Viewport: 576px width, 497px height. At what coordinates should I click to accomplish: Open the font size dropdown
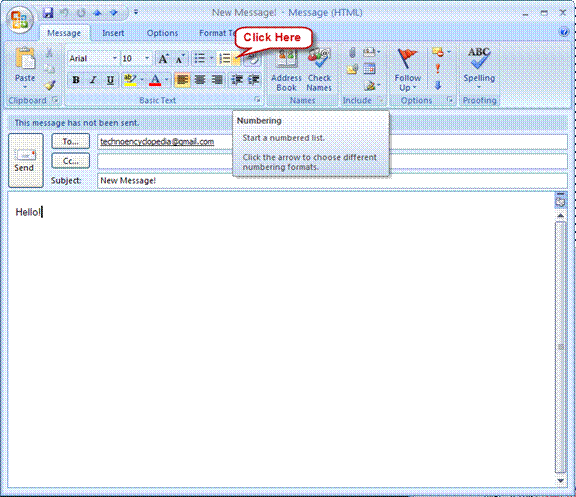coord(147,58)
